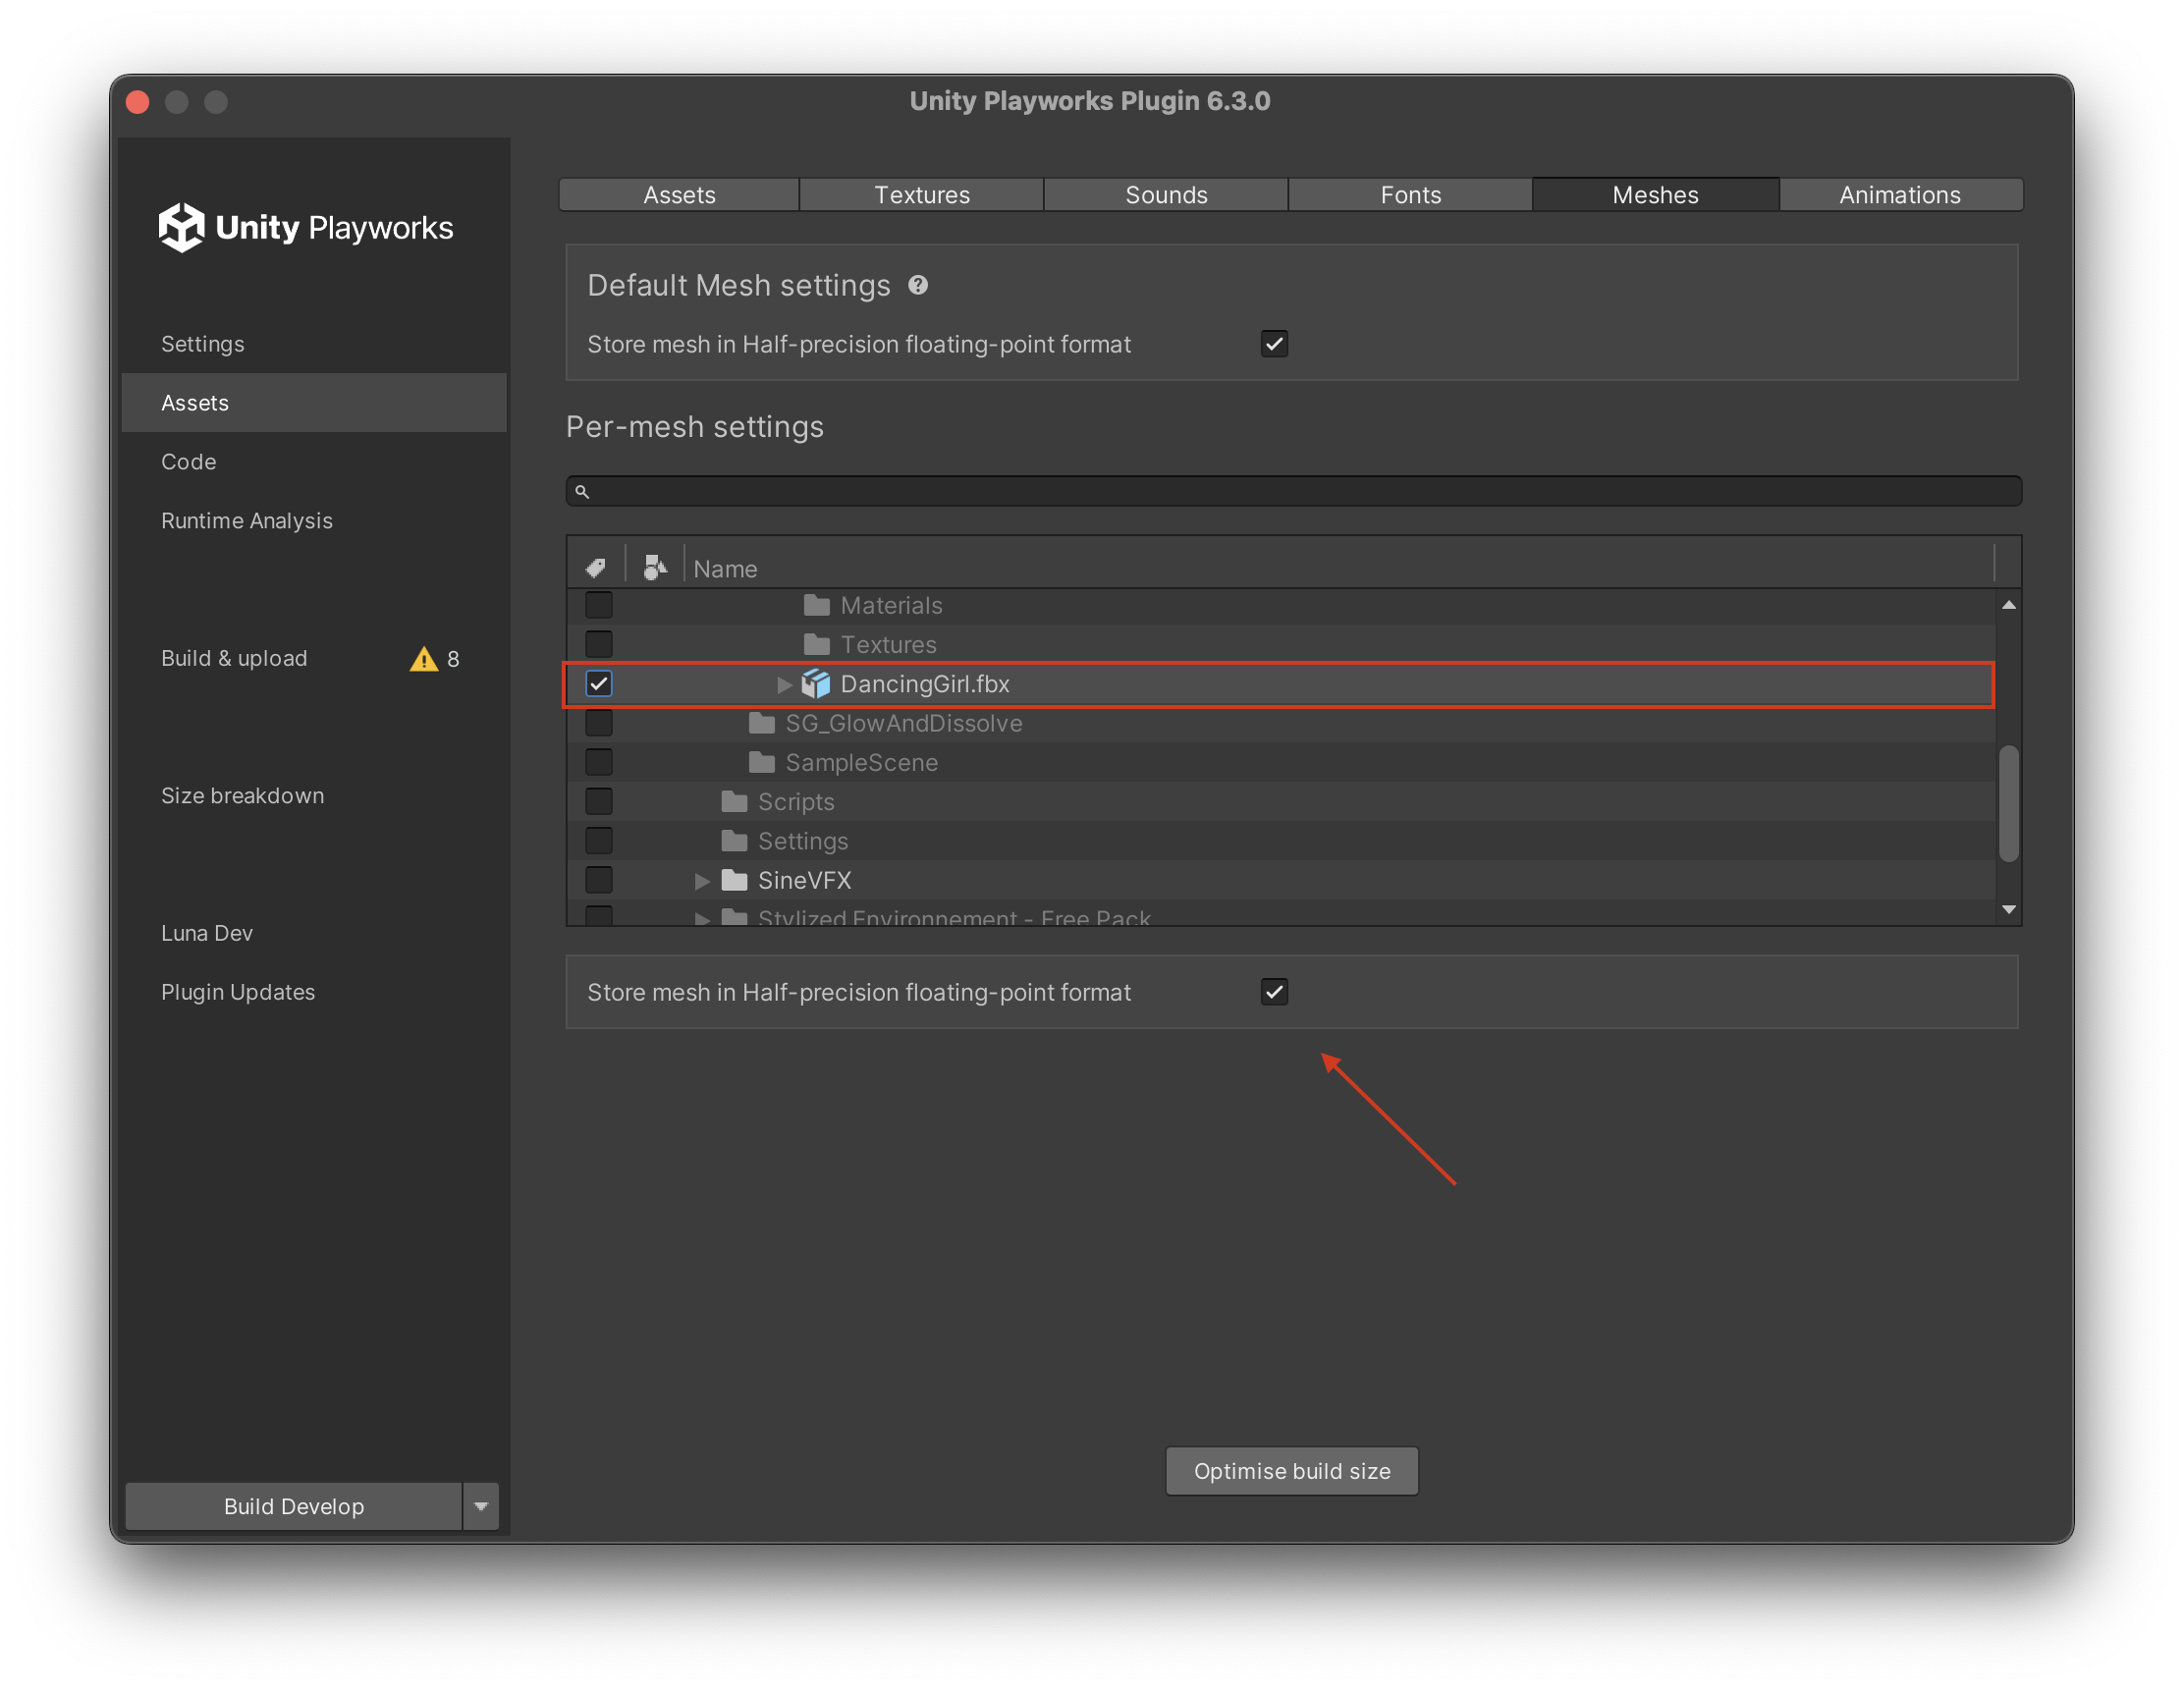
Task: Click the scroll down arrow of mesh list
Action: (2008, 909)
